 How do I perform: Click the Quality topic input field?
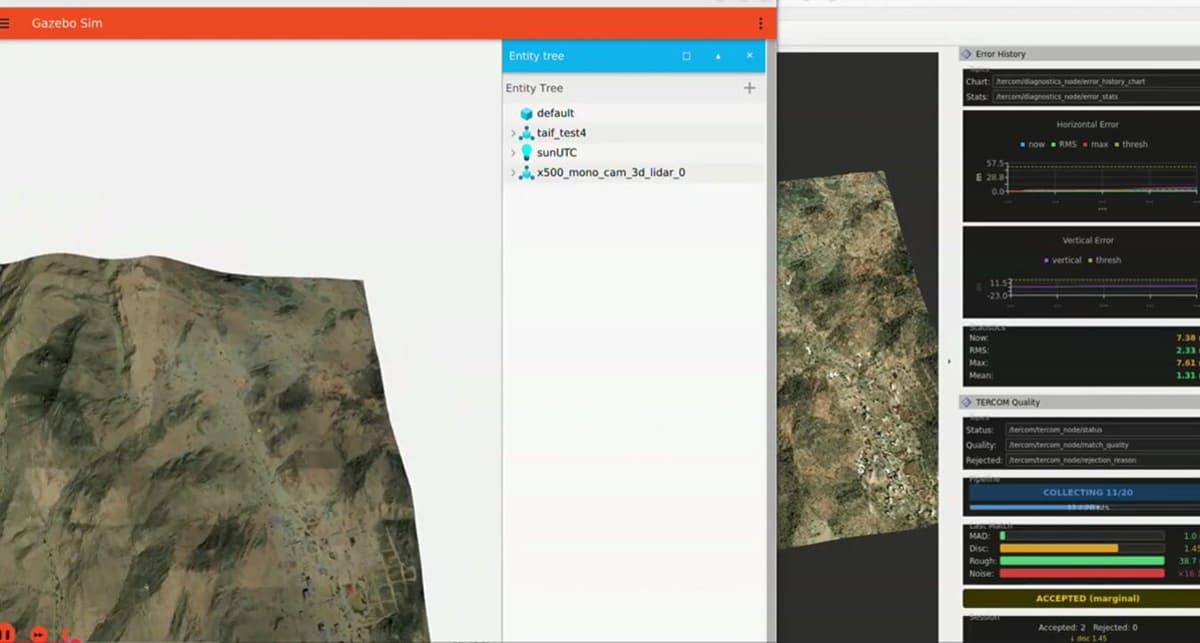point(1103,445)
